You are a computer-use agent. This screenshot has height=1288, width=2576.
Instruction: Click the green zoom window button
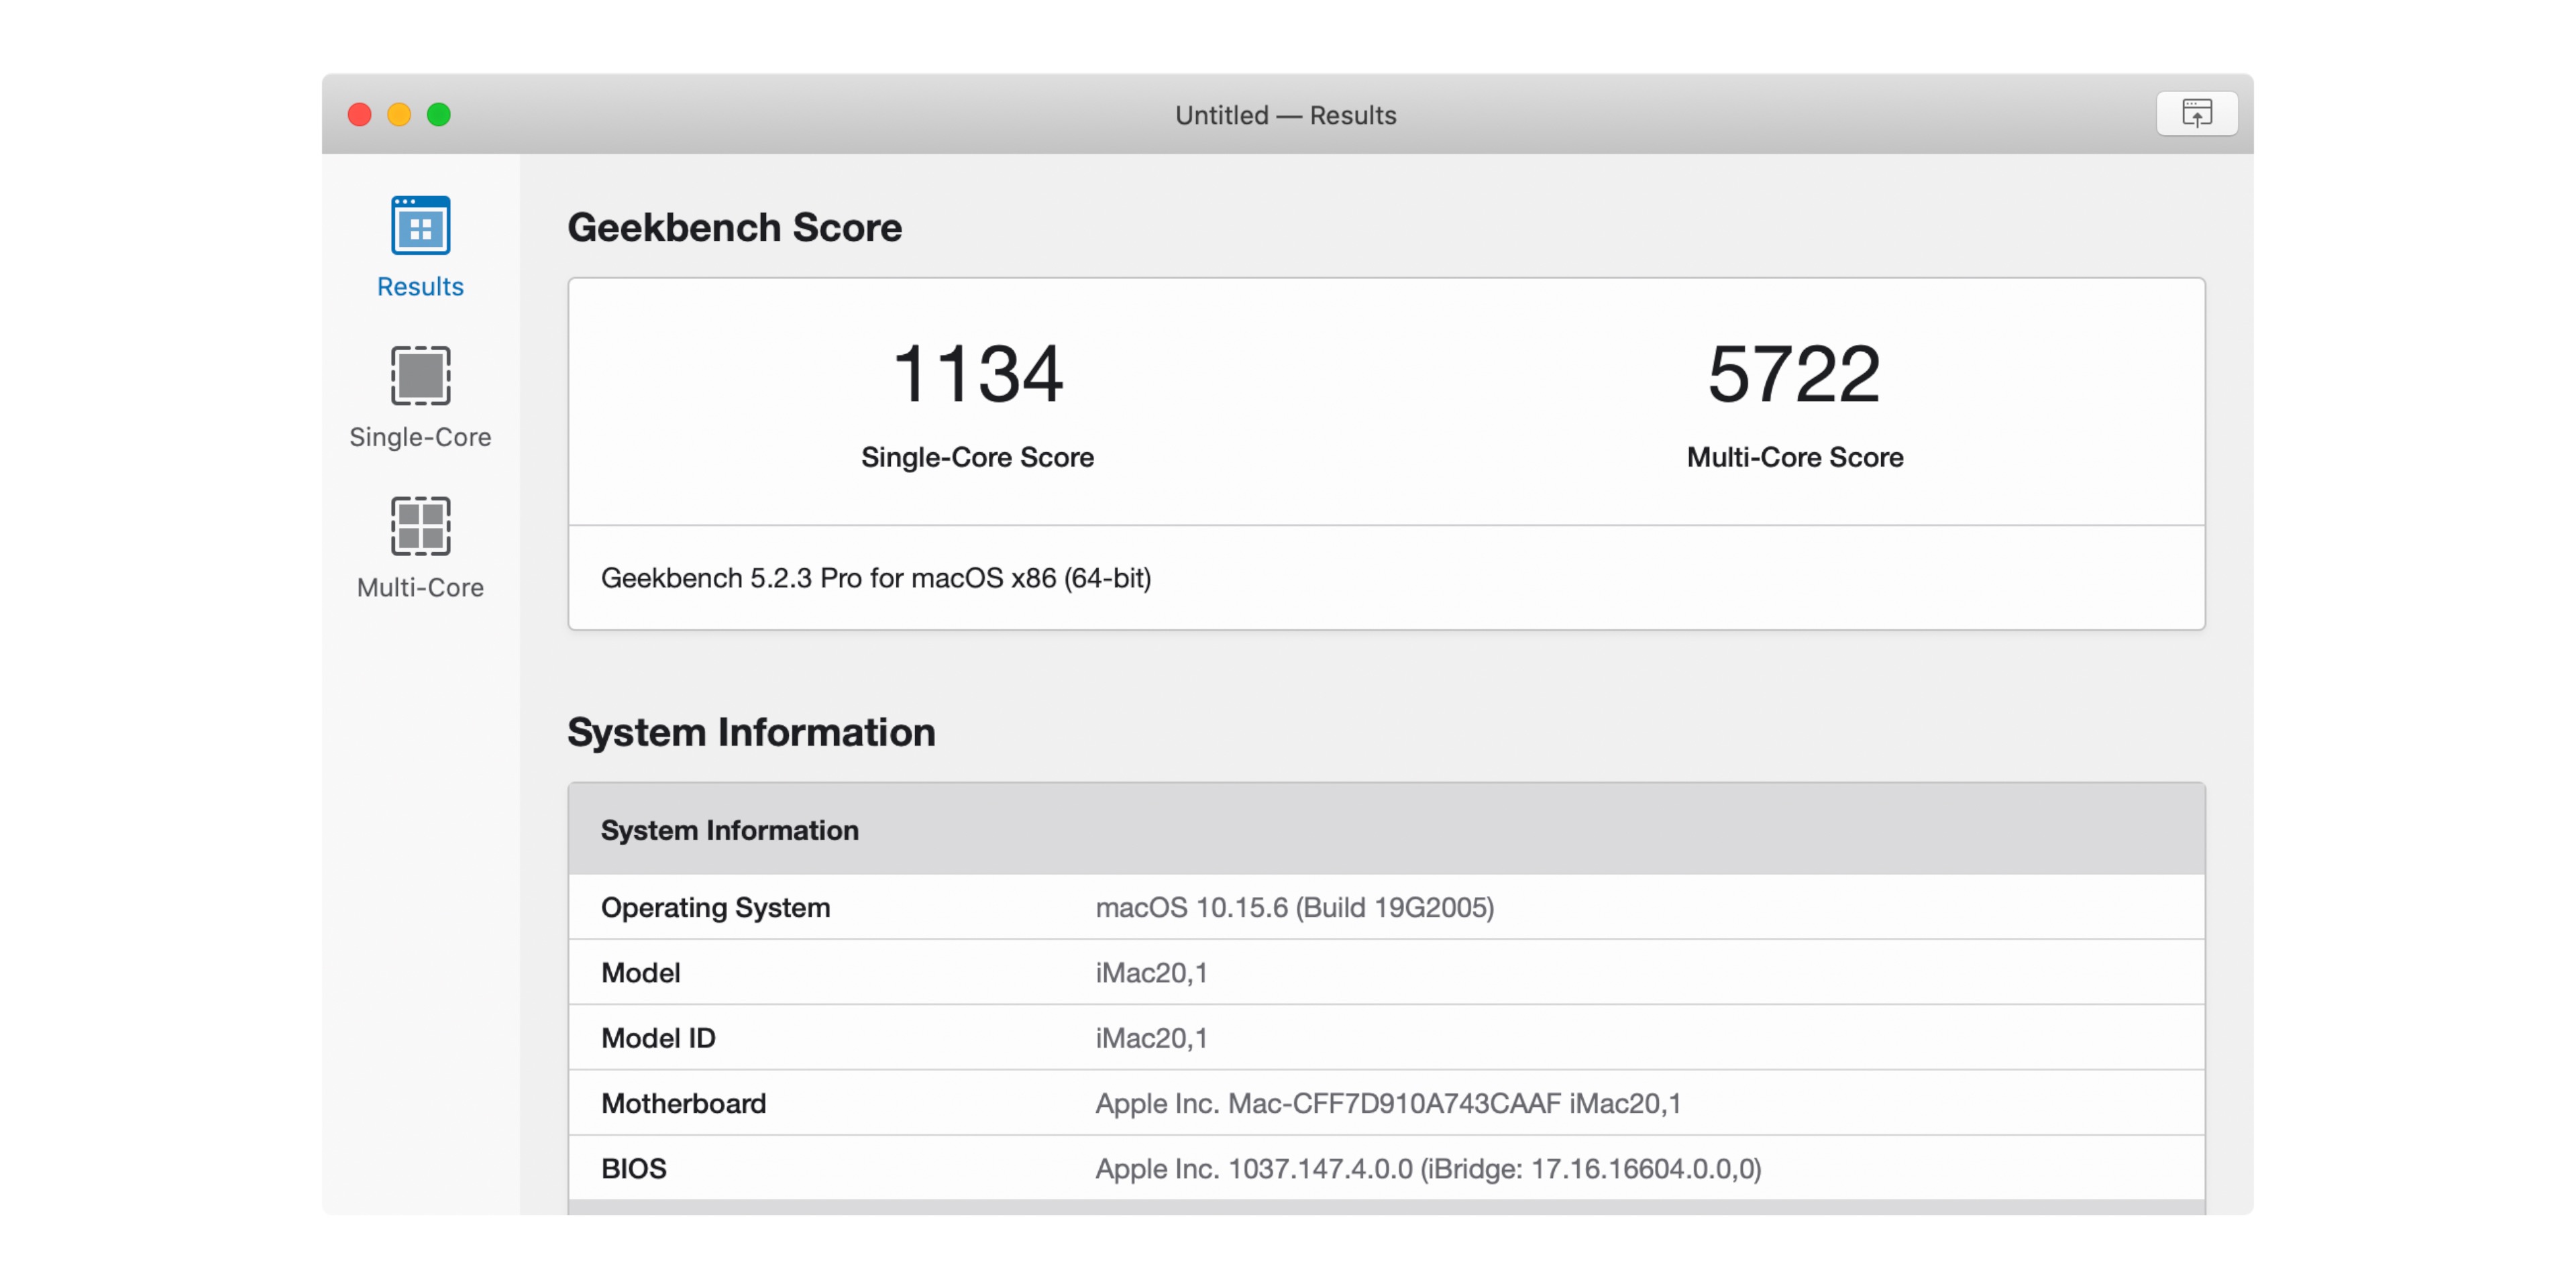click(439, 114)
